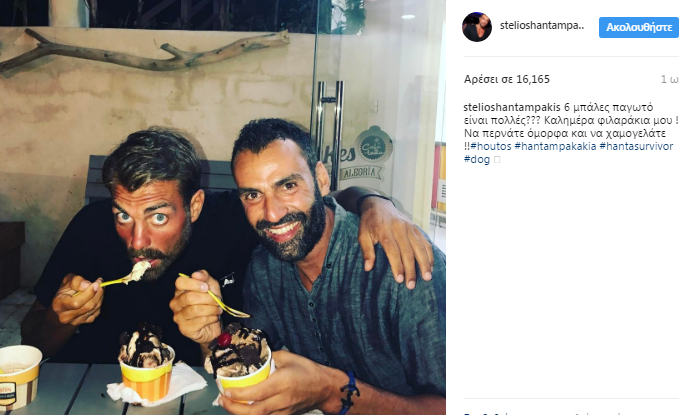Open the stelioshantampakis profile avatar
Image resolution: width=687 pixels, height=415 pixels.
(477, 27)
